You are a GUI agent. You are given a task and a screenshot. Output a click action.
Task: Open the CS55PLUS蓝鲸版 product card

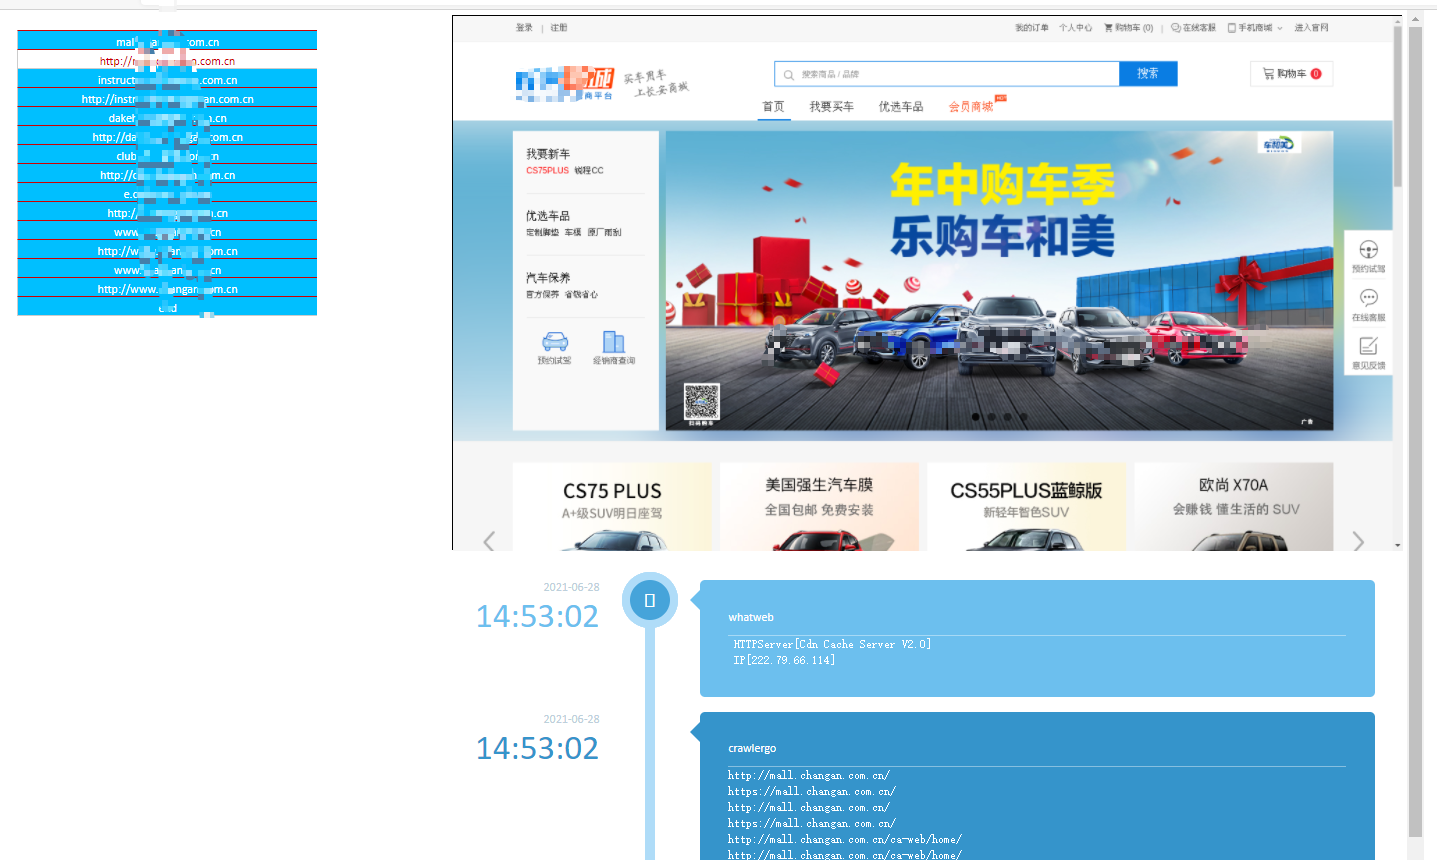[1026, 506]
